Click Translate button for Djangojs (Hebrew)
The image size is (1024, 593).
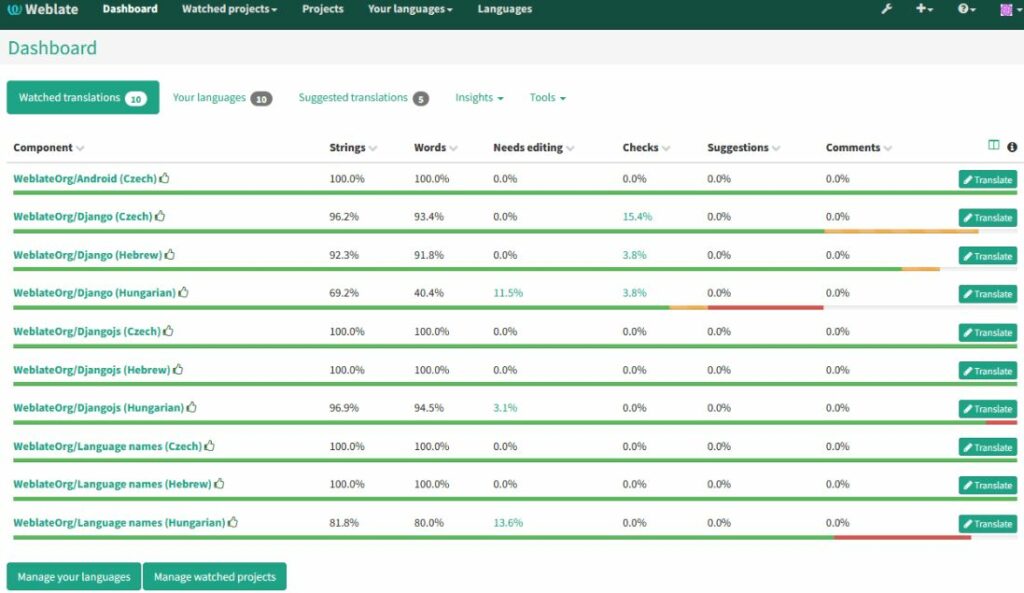point(987,370)
